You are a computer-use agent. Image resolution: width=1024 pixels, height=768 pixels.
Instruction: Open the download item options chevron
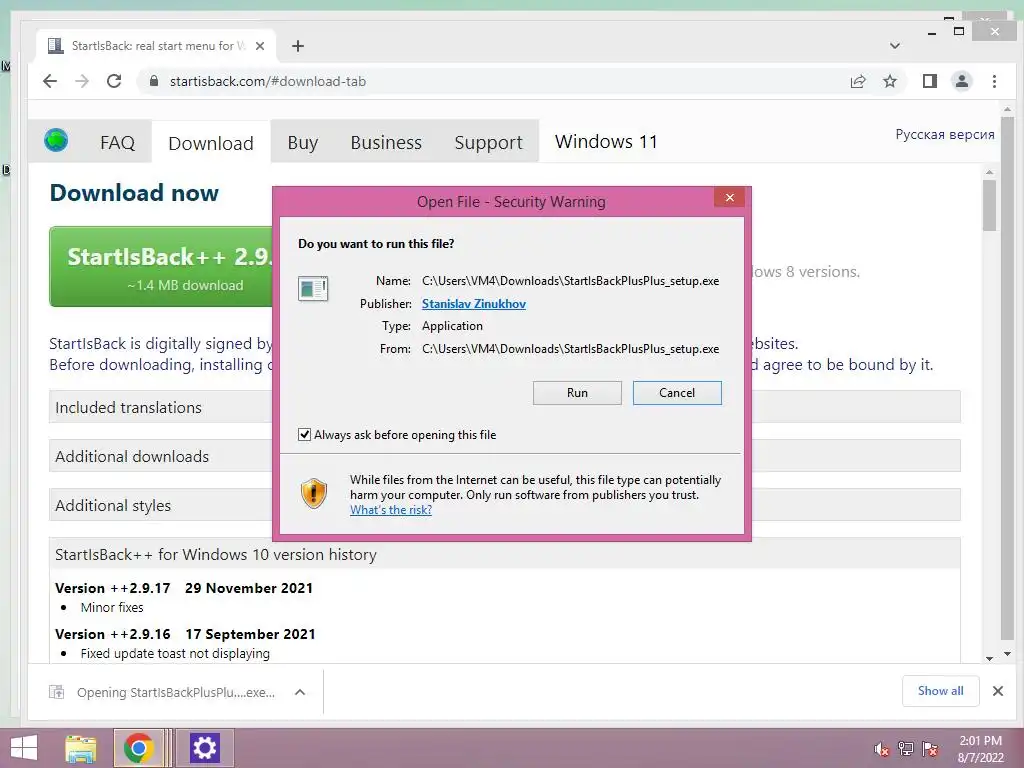(300, 692)
